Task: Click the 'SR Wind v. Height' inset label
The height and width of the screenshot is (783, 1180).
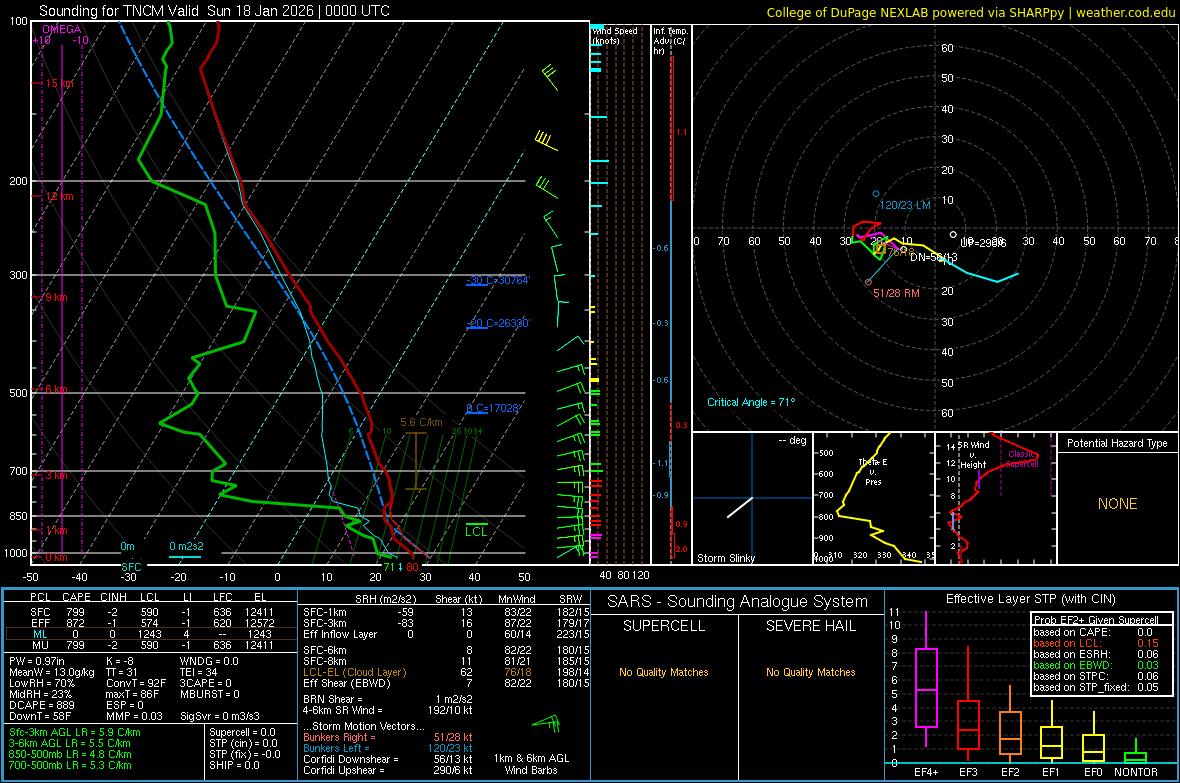Action: point(973,455)
